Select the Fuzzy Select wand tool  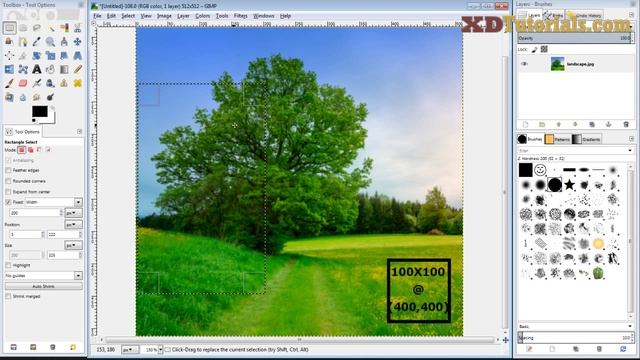[51, 28]
